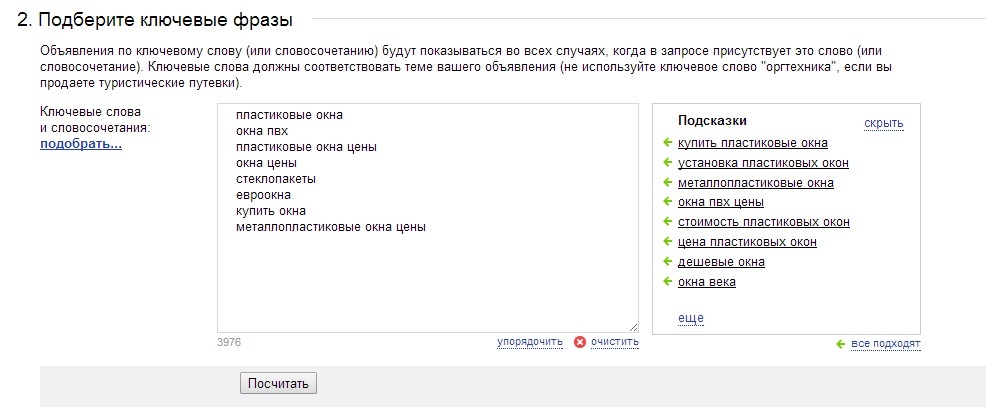This screenshot has height=408, width=986.
Task: Click the 'Посчитать' button
Action: 279,383
